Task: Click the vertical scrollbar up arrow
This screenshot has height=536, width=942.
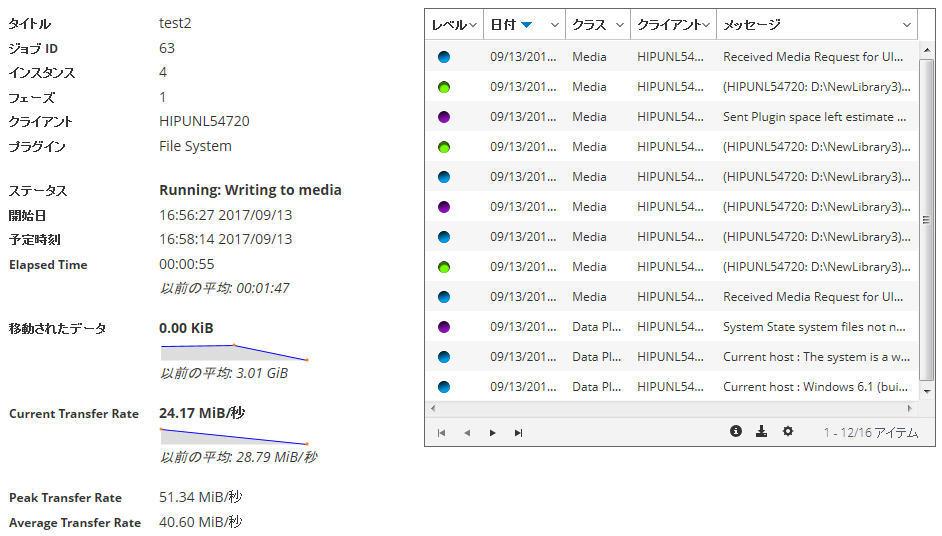Action: click(927, 50)
